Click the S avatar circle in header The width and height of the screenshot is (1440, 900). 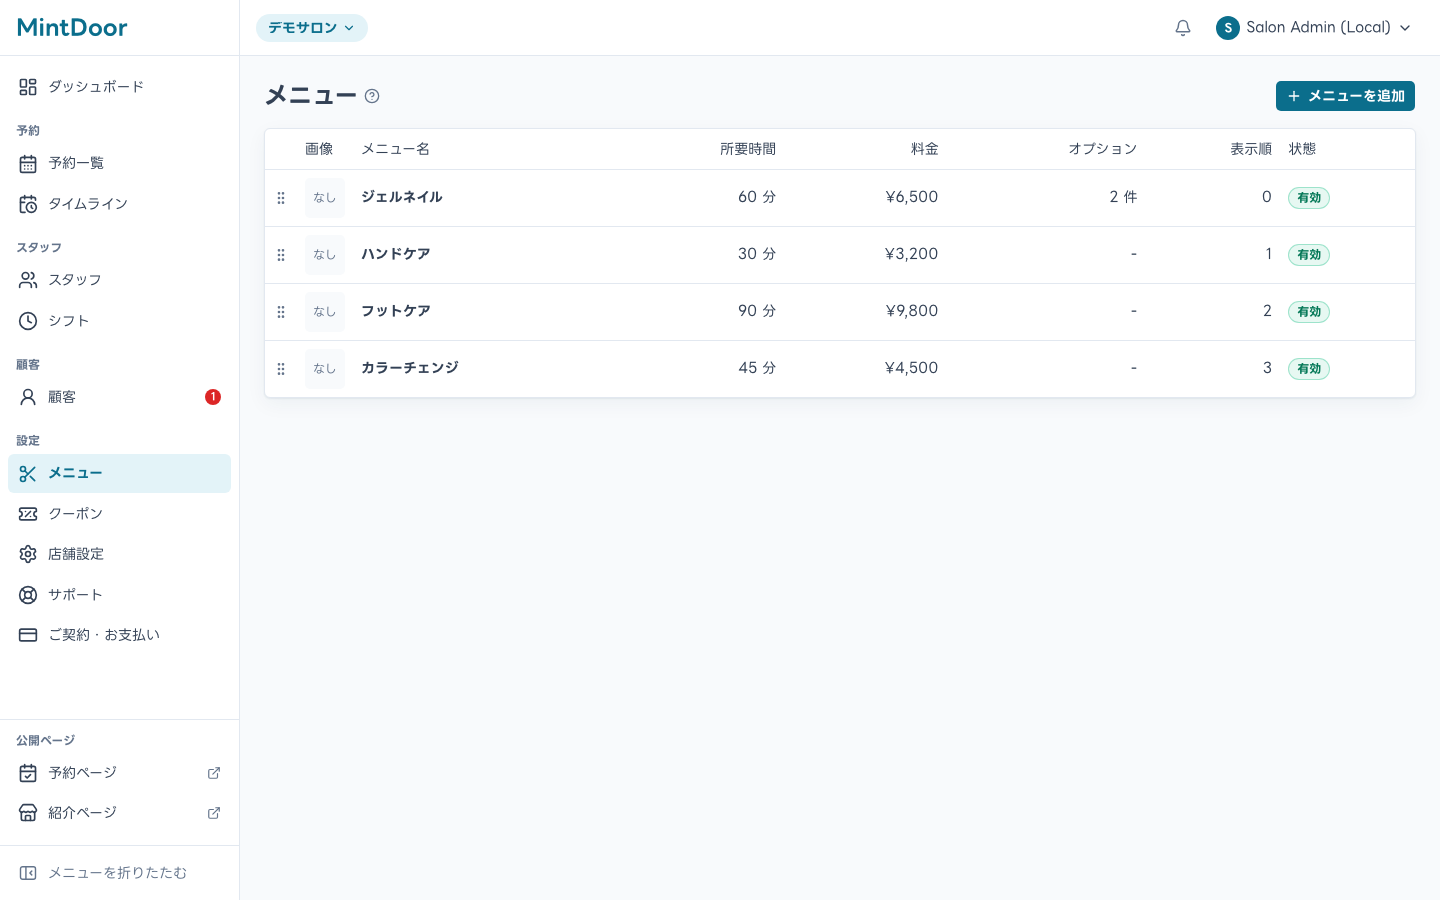coord(1228,28)
